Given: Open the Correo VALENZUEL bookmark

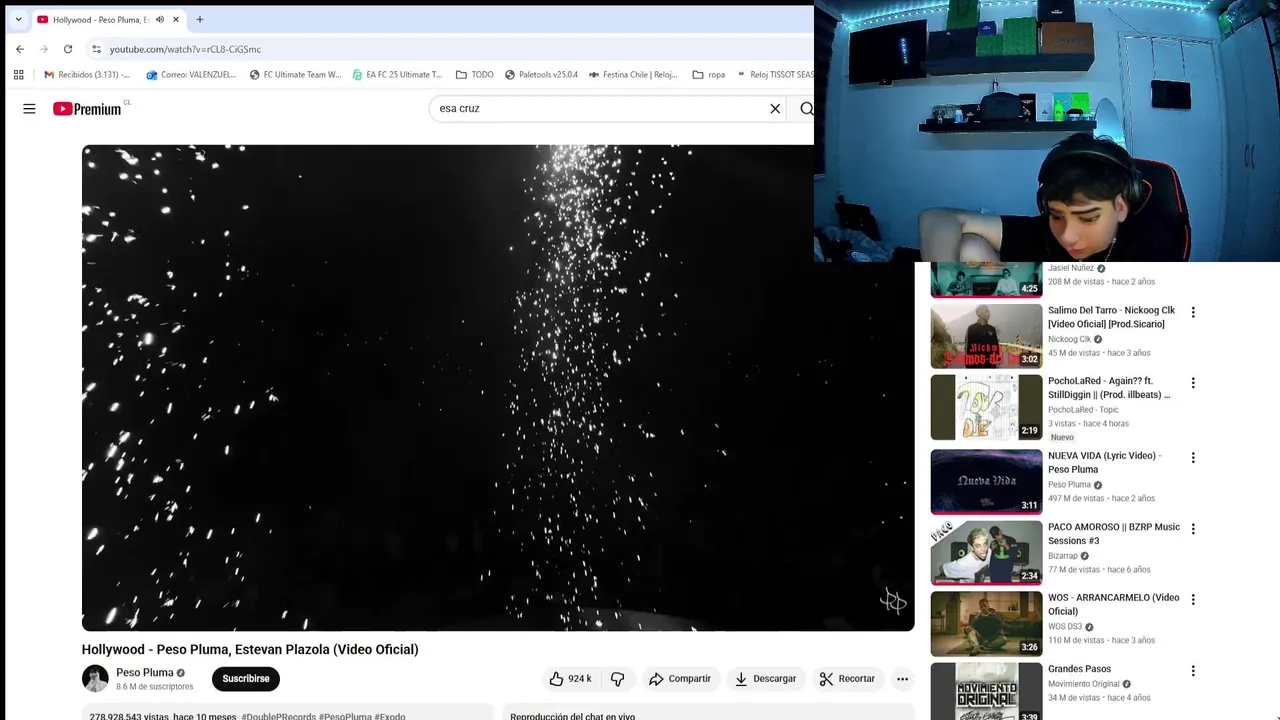Looking at the screenshot, I should click(x=191, y=74).
